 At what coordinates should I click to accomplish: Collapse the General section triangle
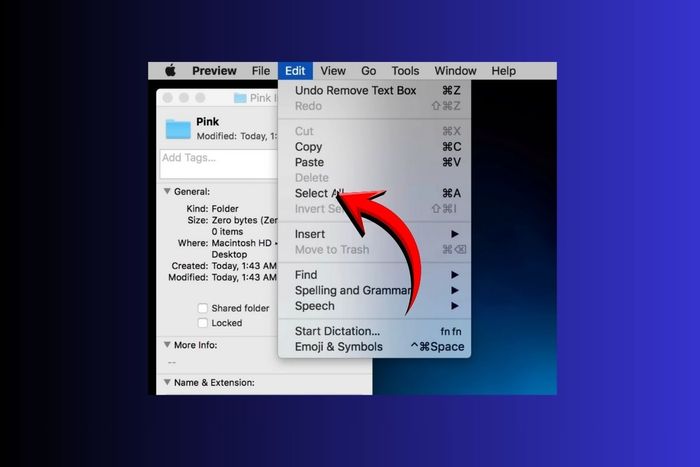[x=167, y=191]
